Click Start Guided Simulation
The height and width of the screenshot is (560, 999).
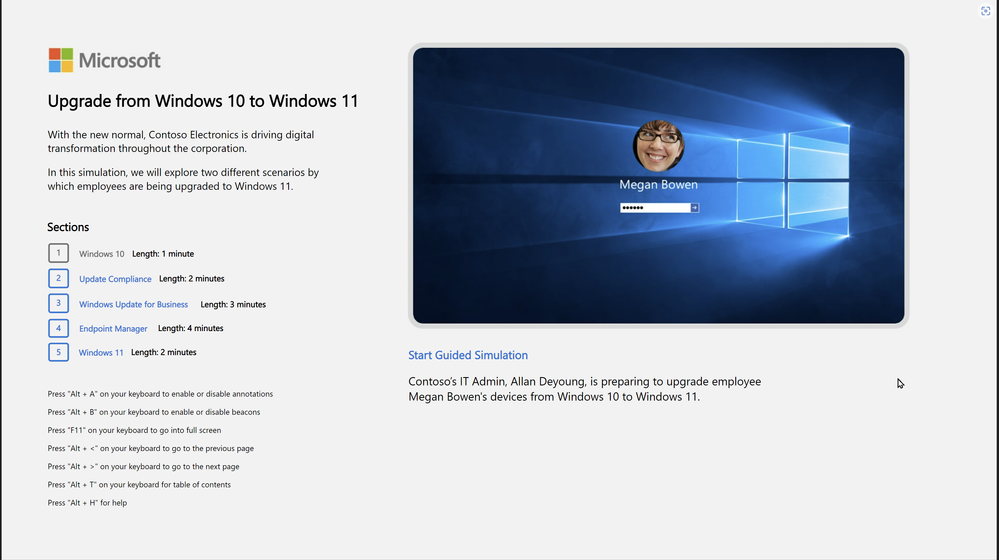(468, 355)
